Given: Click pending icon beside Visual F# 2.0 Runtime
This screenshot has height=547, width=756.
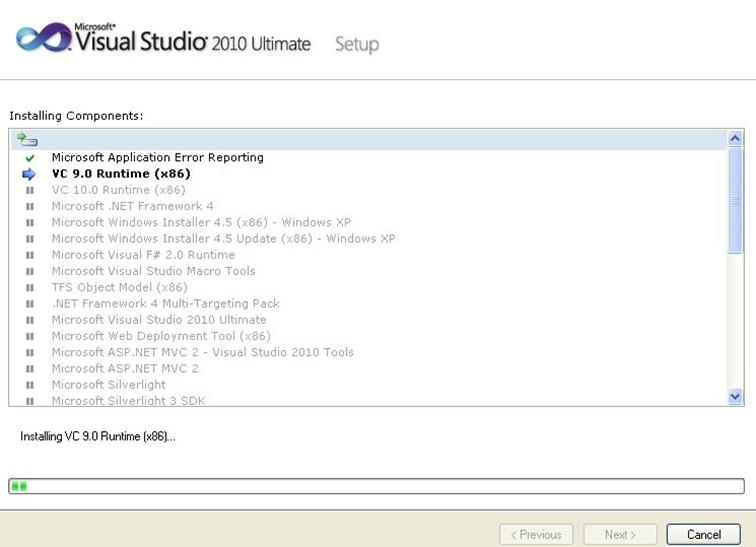Looking at the screenshot, I should (x=30, y=255).
